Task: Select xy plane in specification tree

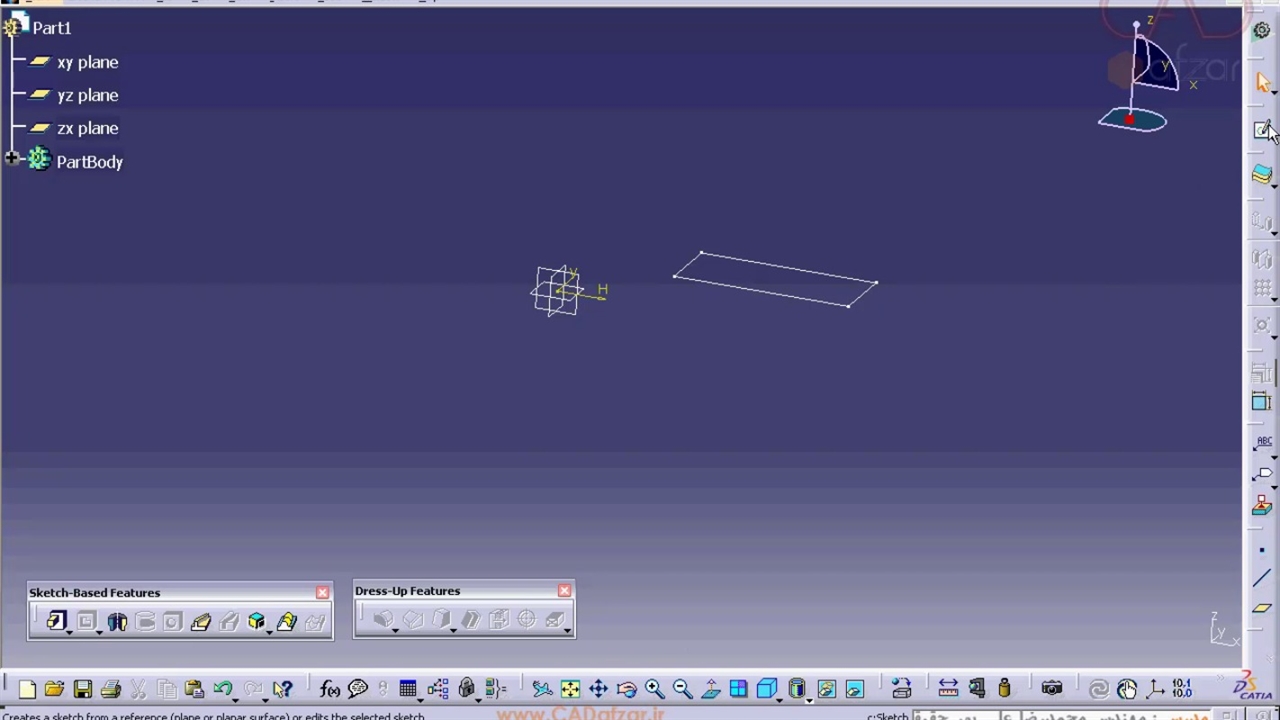Action: point(87,62)
